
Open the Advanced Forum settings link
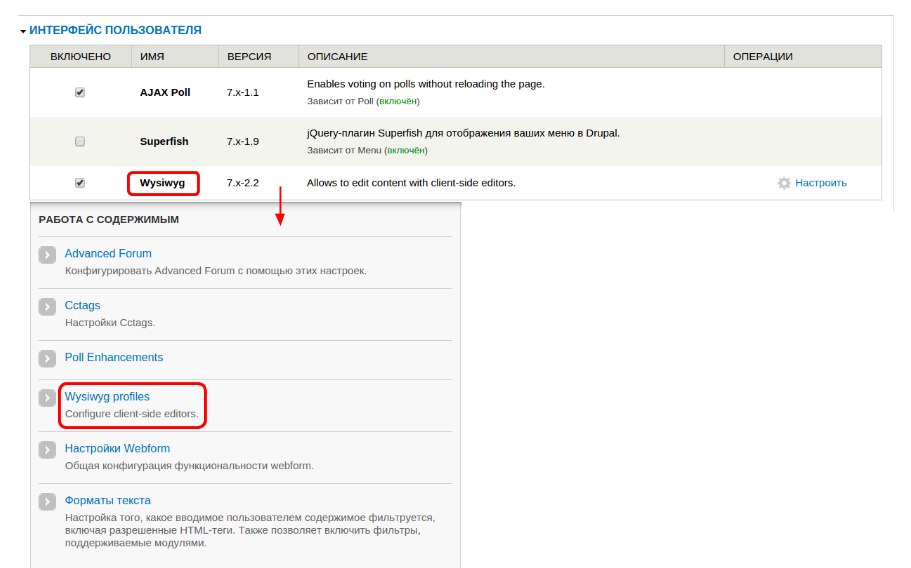(x=108, y=254)
